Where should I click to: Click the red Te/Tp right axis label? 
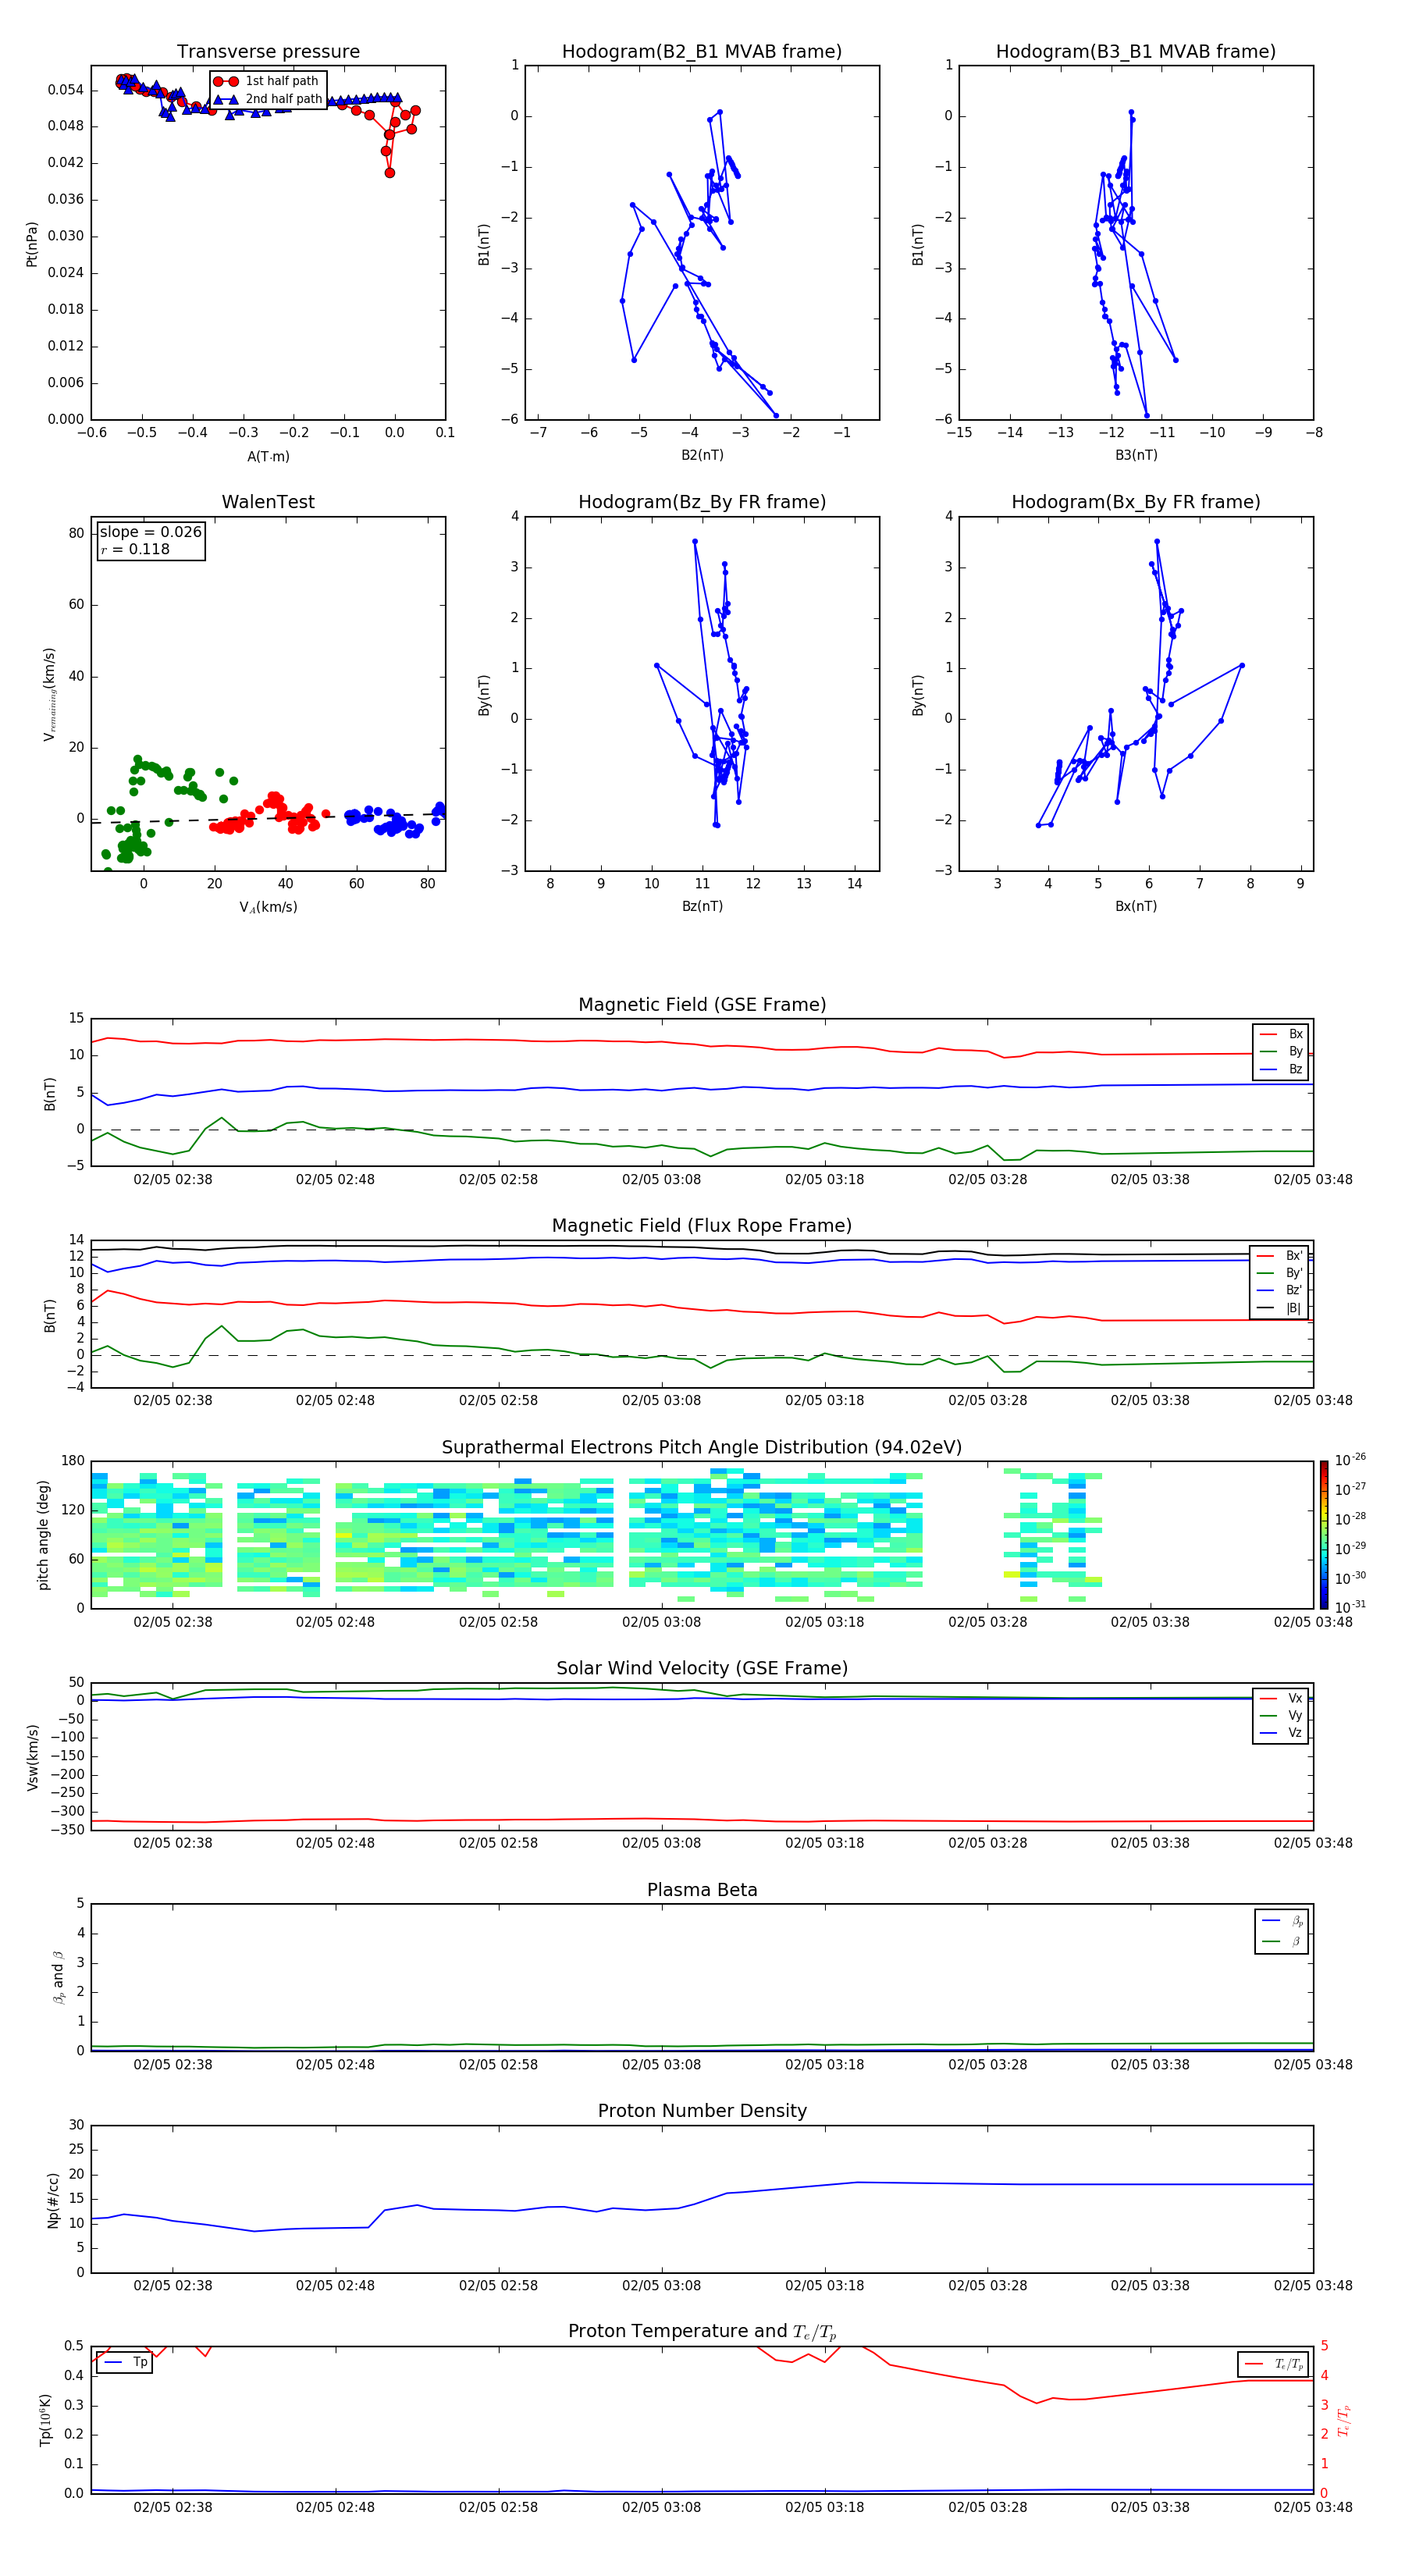point(1343,2420)
